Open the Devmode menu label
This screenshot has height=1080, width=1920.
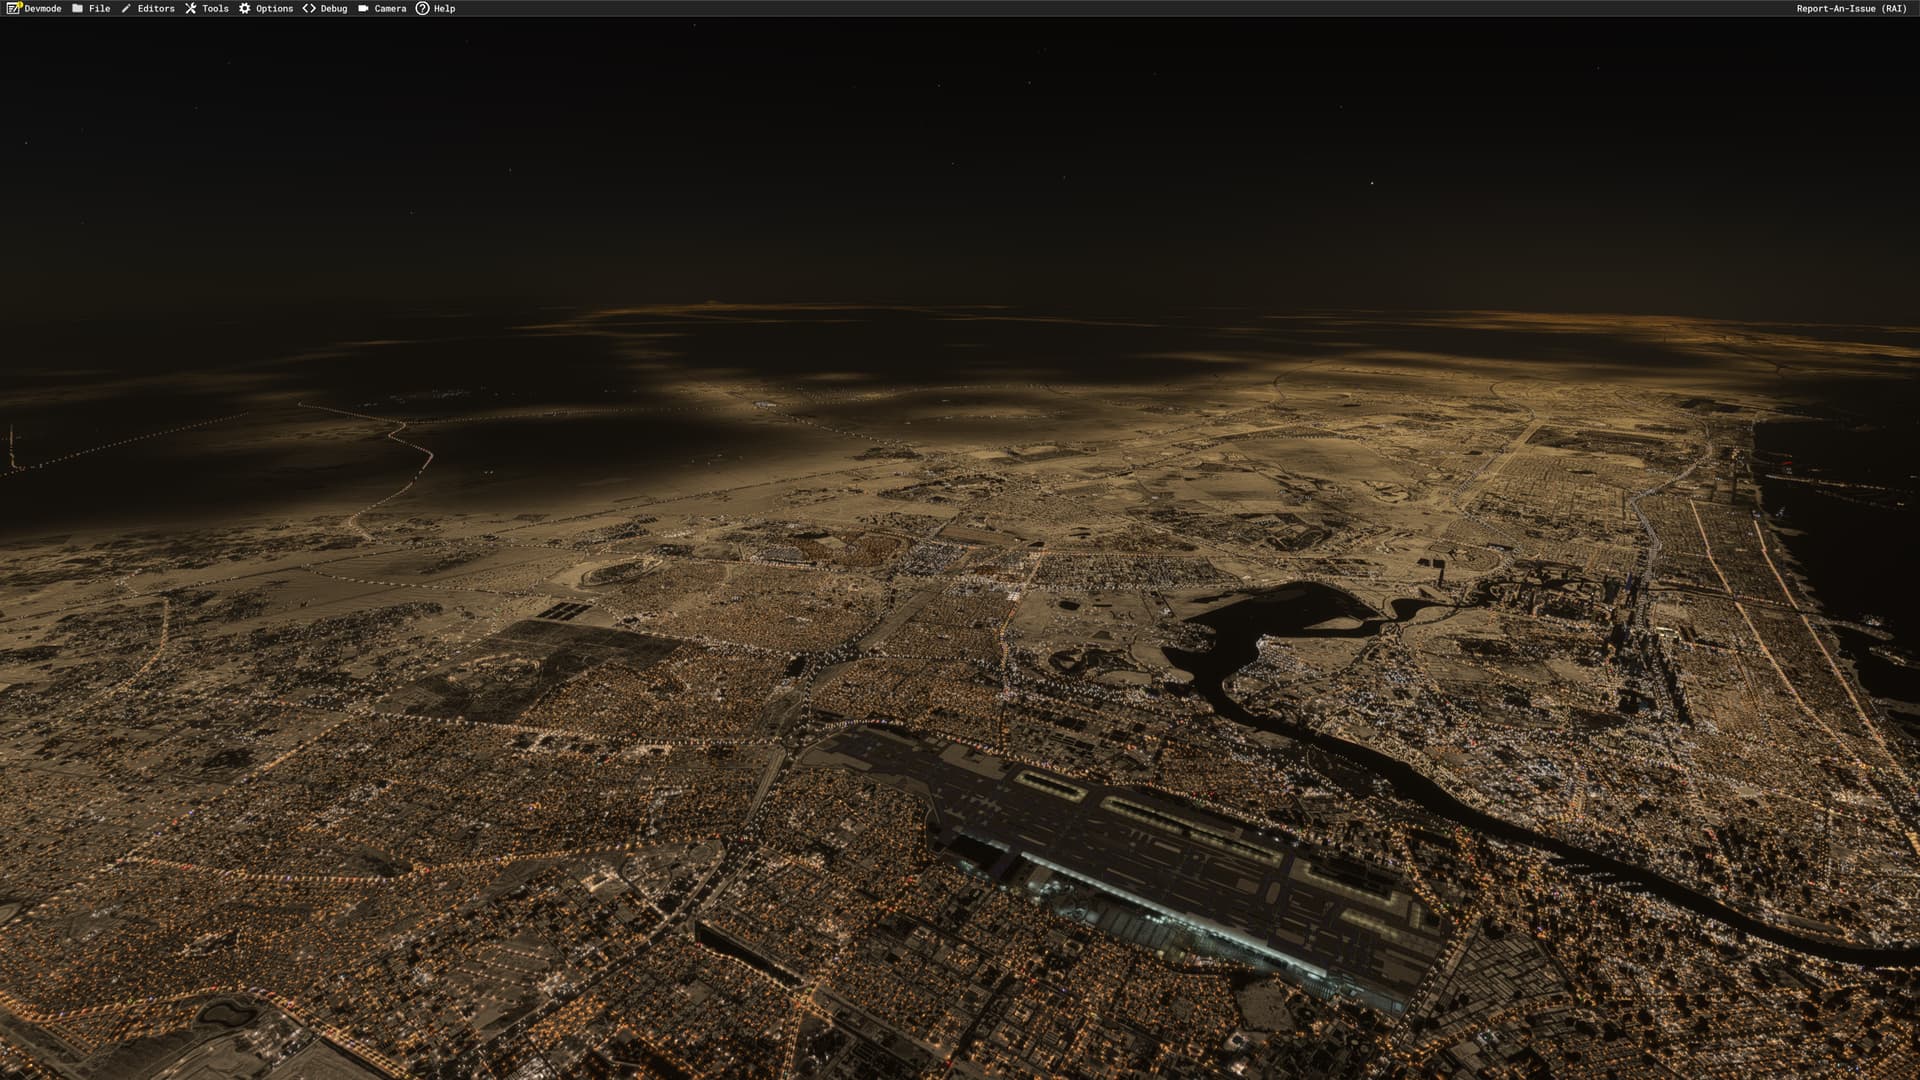click(43, 8)
